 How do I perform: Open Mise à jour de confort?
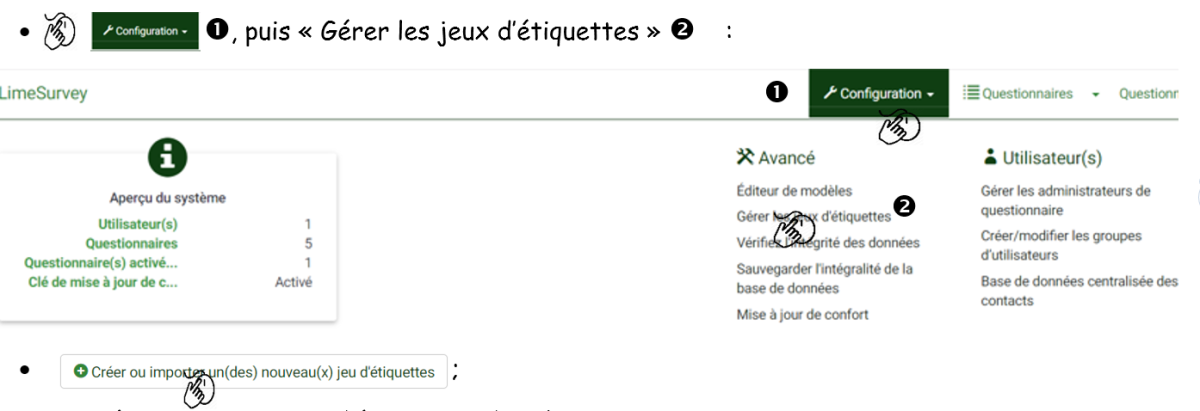[x=802, y=315]
